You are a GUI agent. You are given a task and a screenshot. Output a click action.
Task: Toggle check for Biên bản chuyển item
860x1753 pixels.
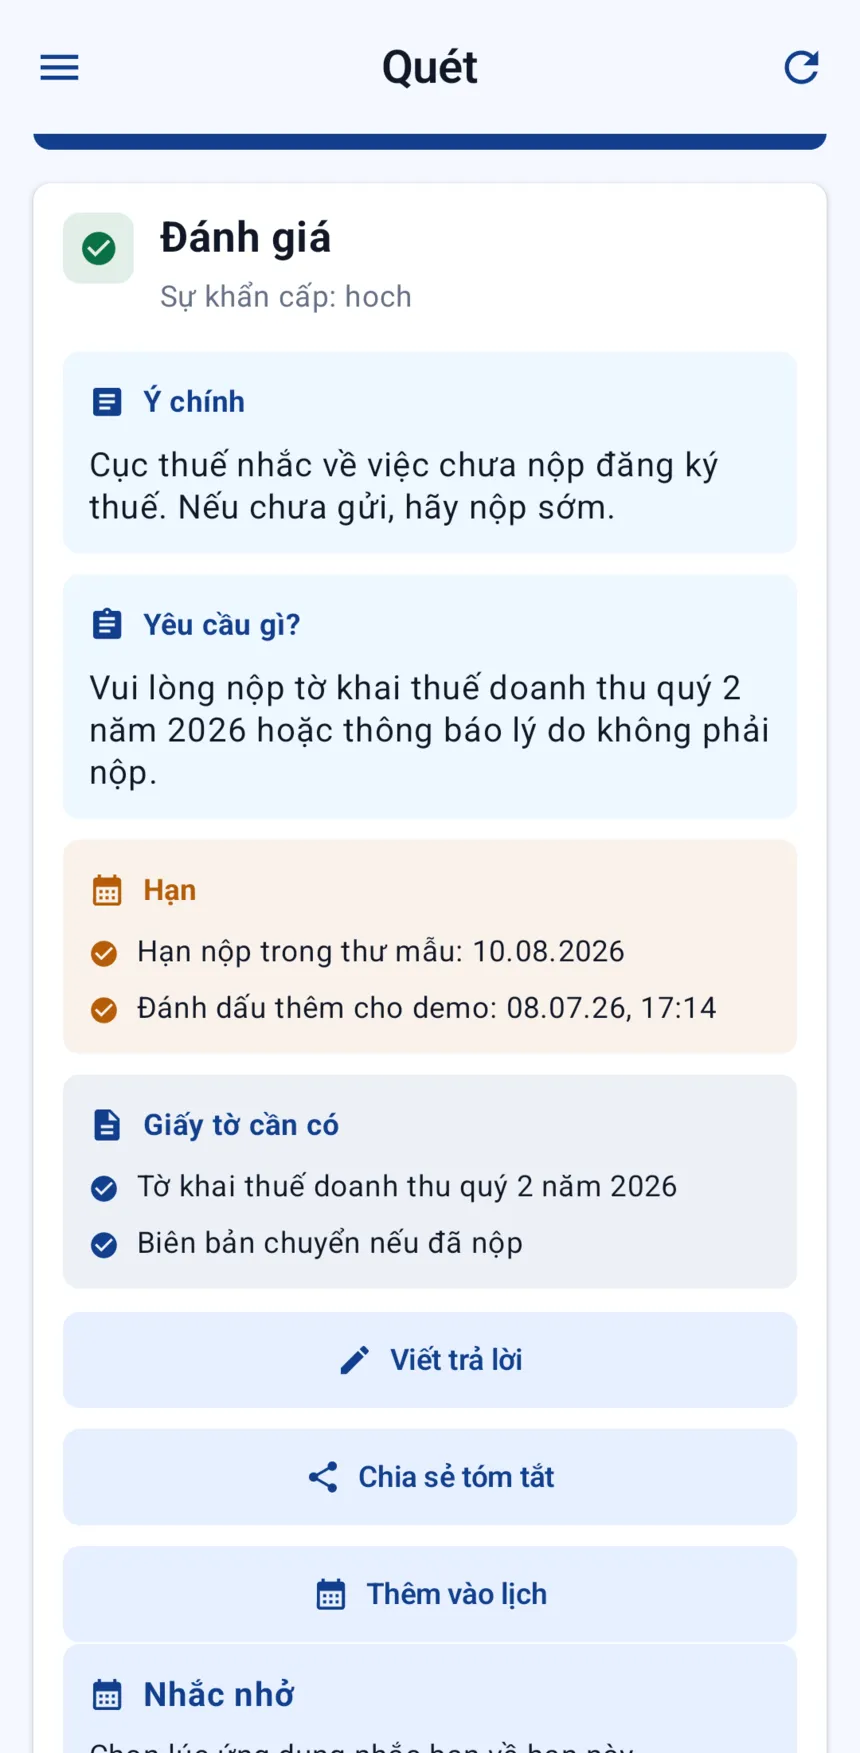[104, 1245]
